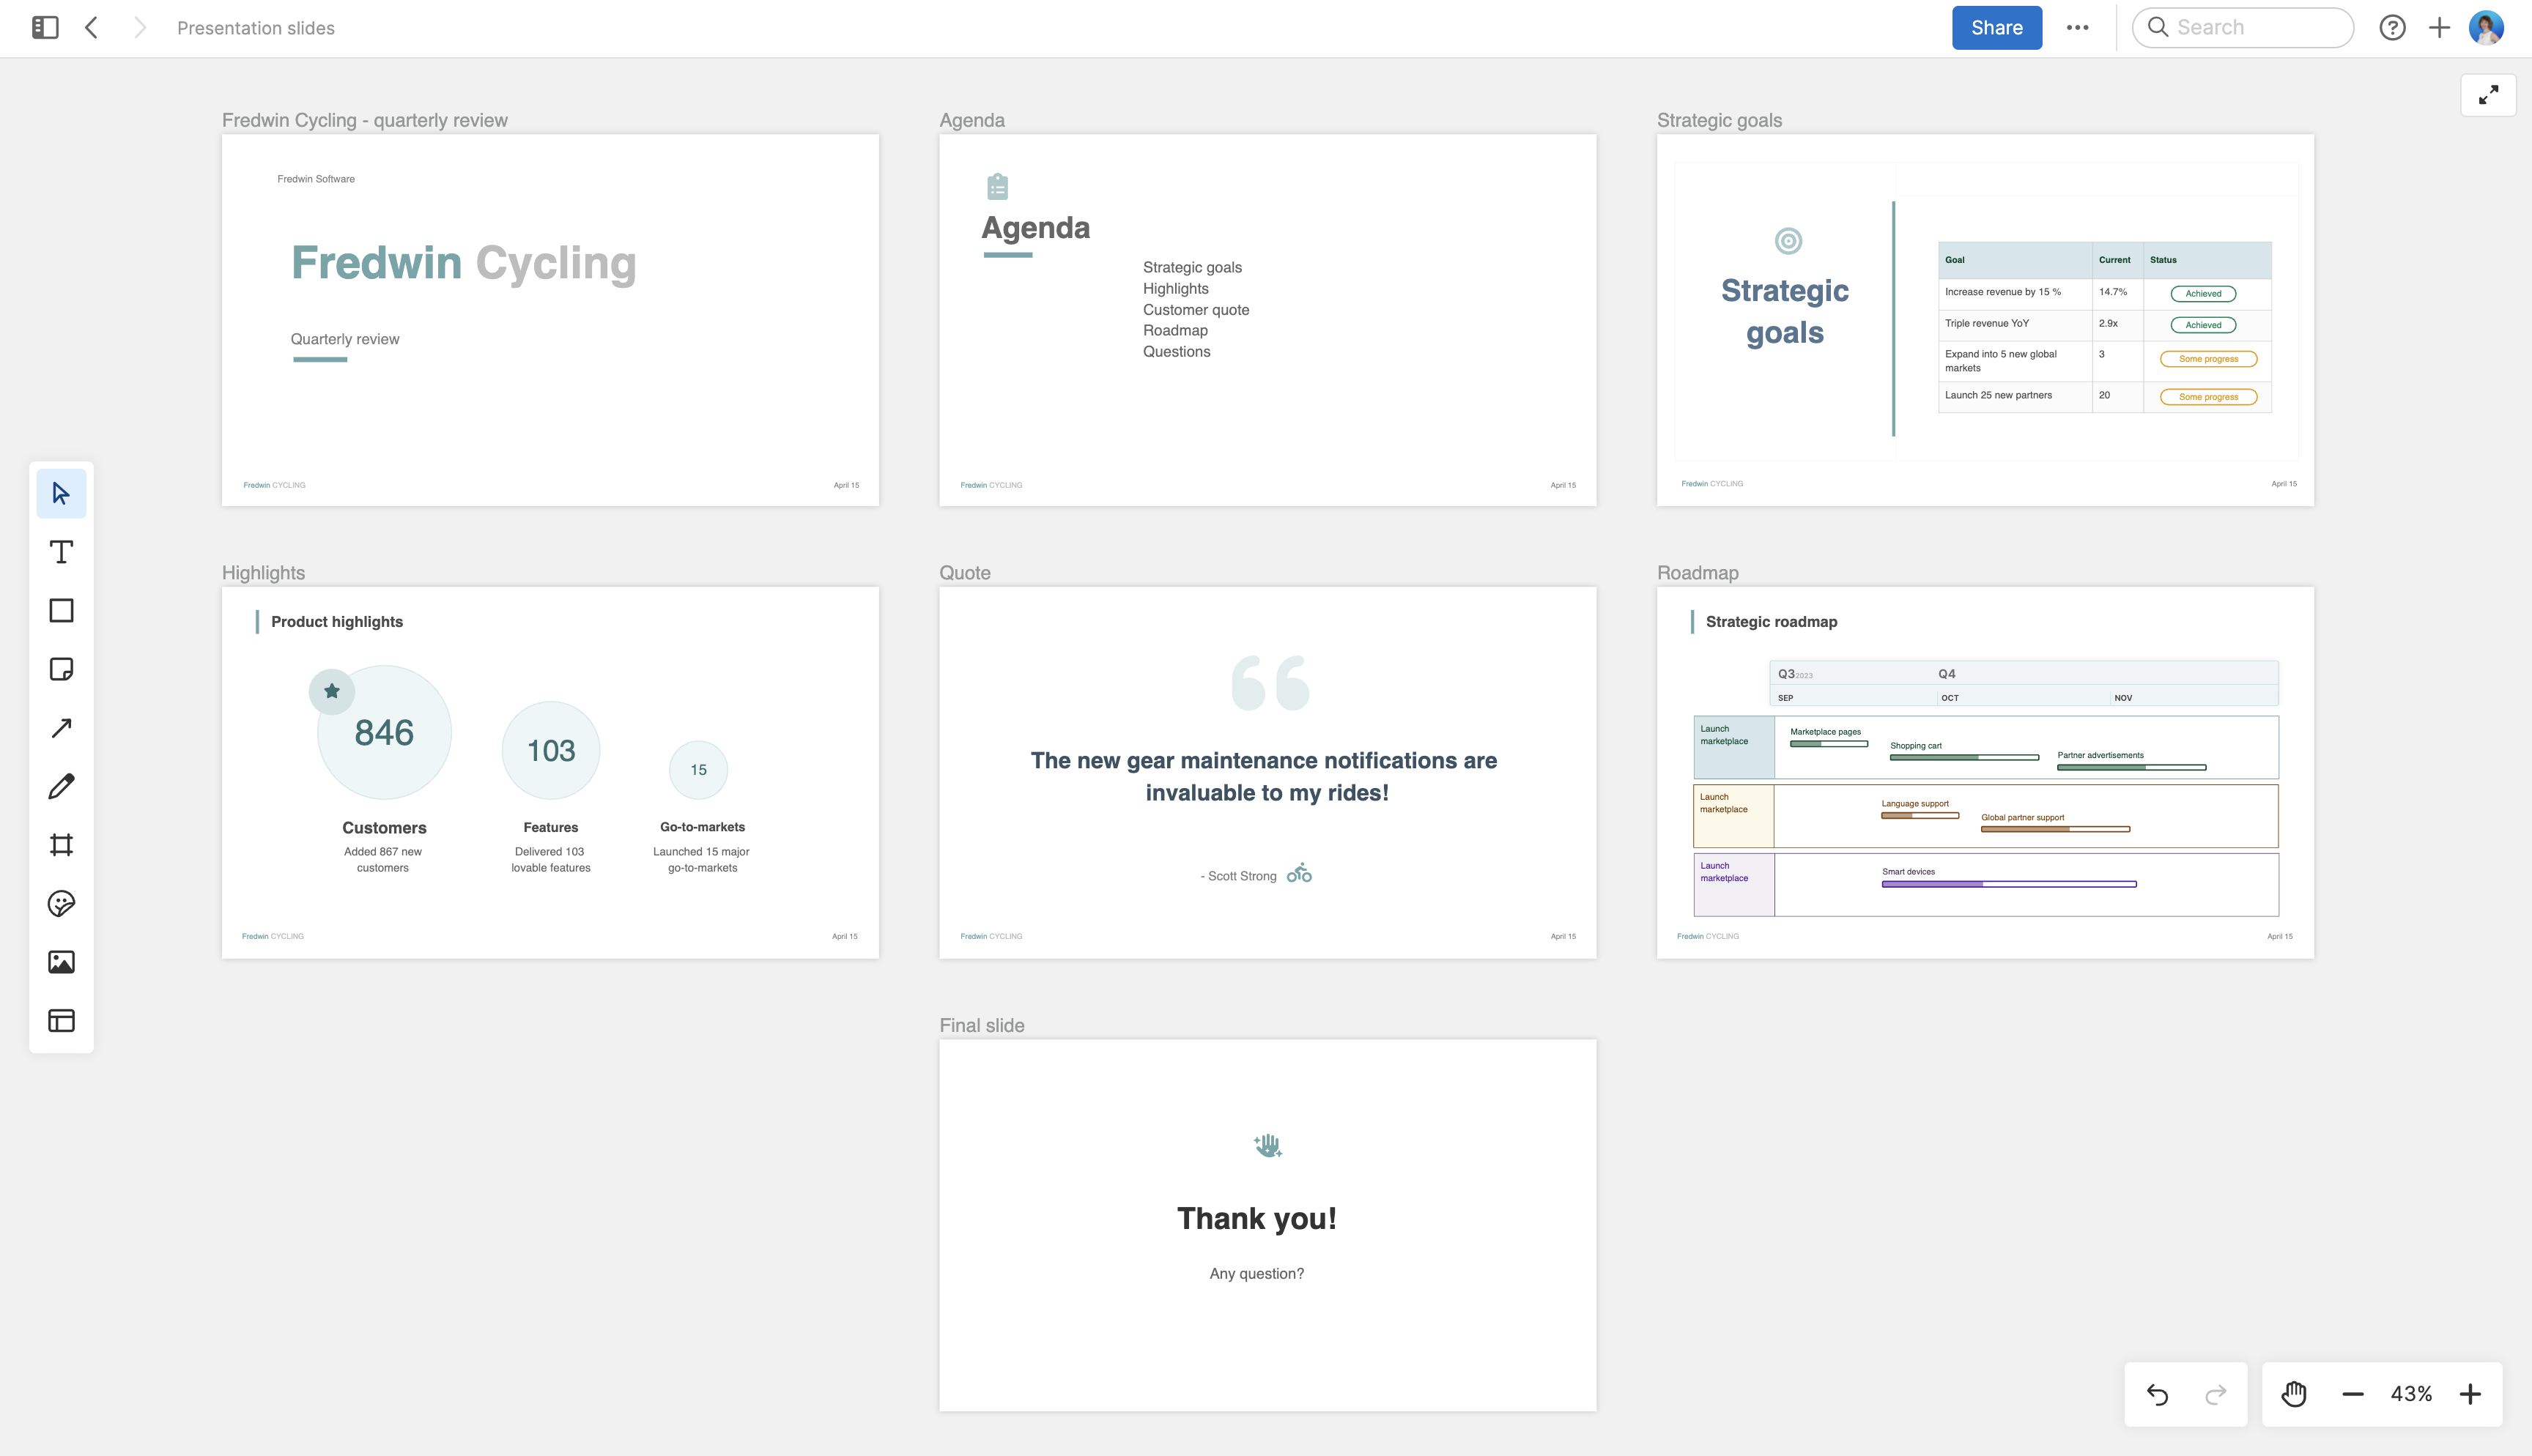This screenshot has width=2532, height=1456.
Task: Zoom out with the minus control
Action: point(2353,1394)
